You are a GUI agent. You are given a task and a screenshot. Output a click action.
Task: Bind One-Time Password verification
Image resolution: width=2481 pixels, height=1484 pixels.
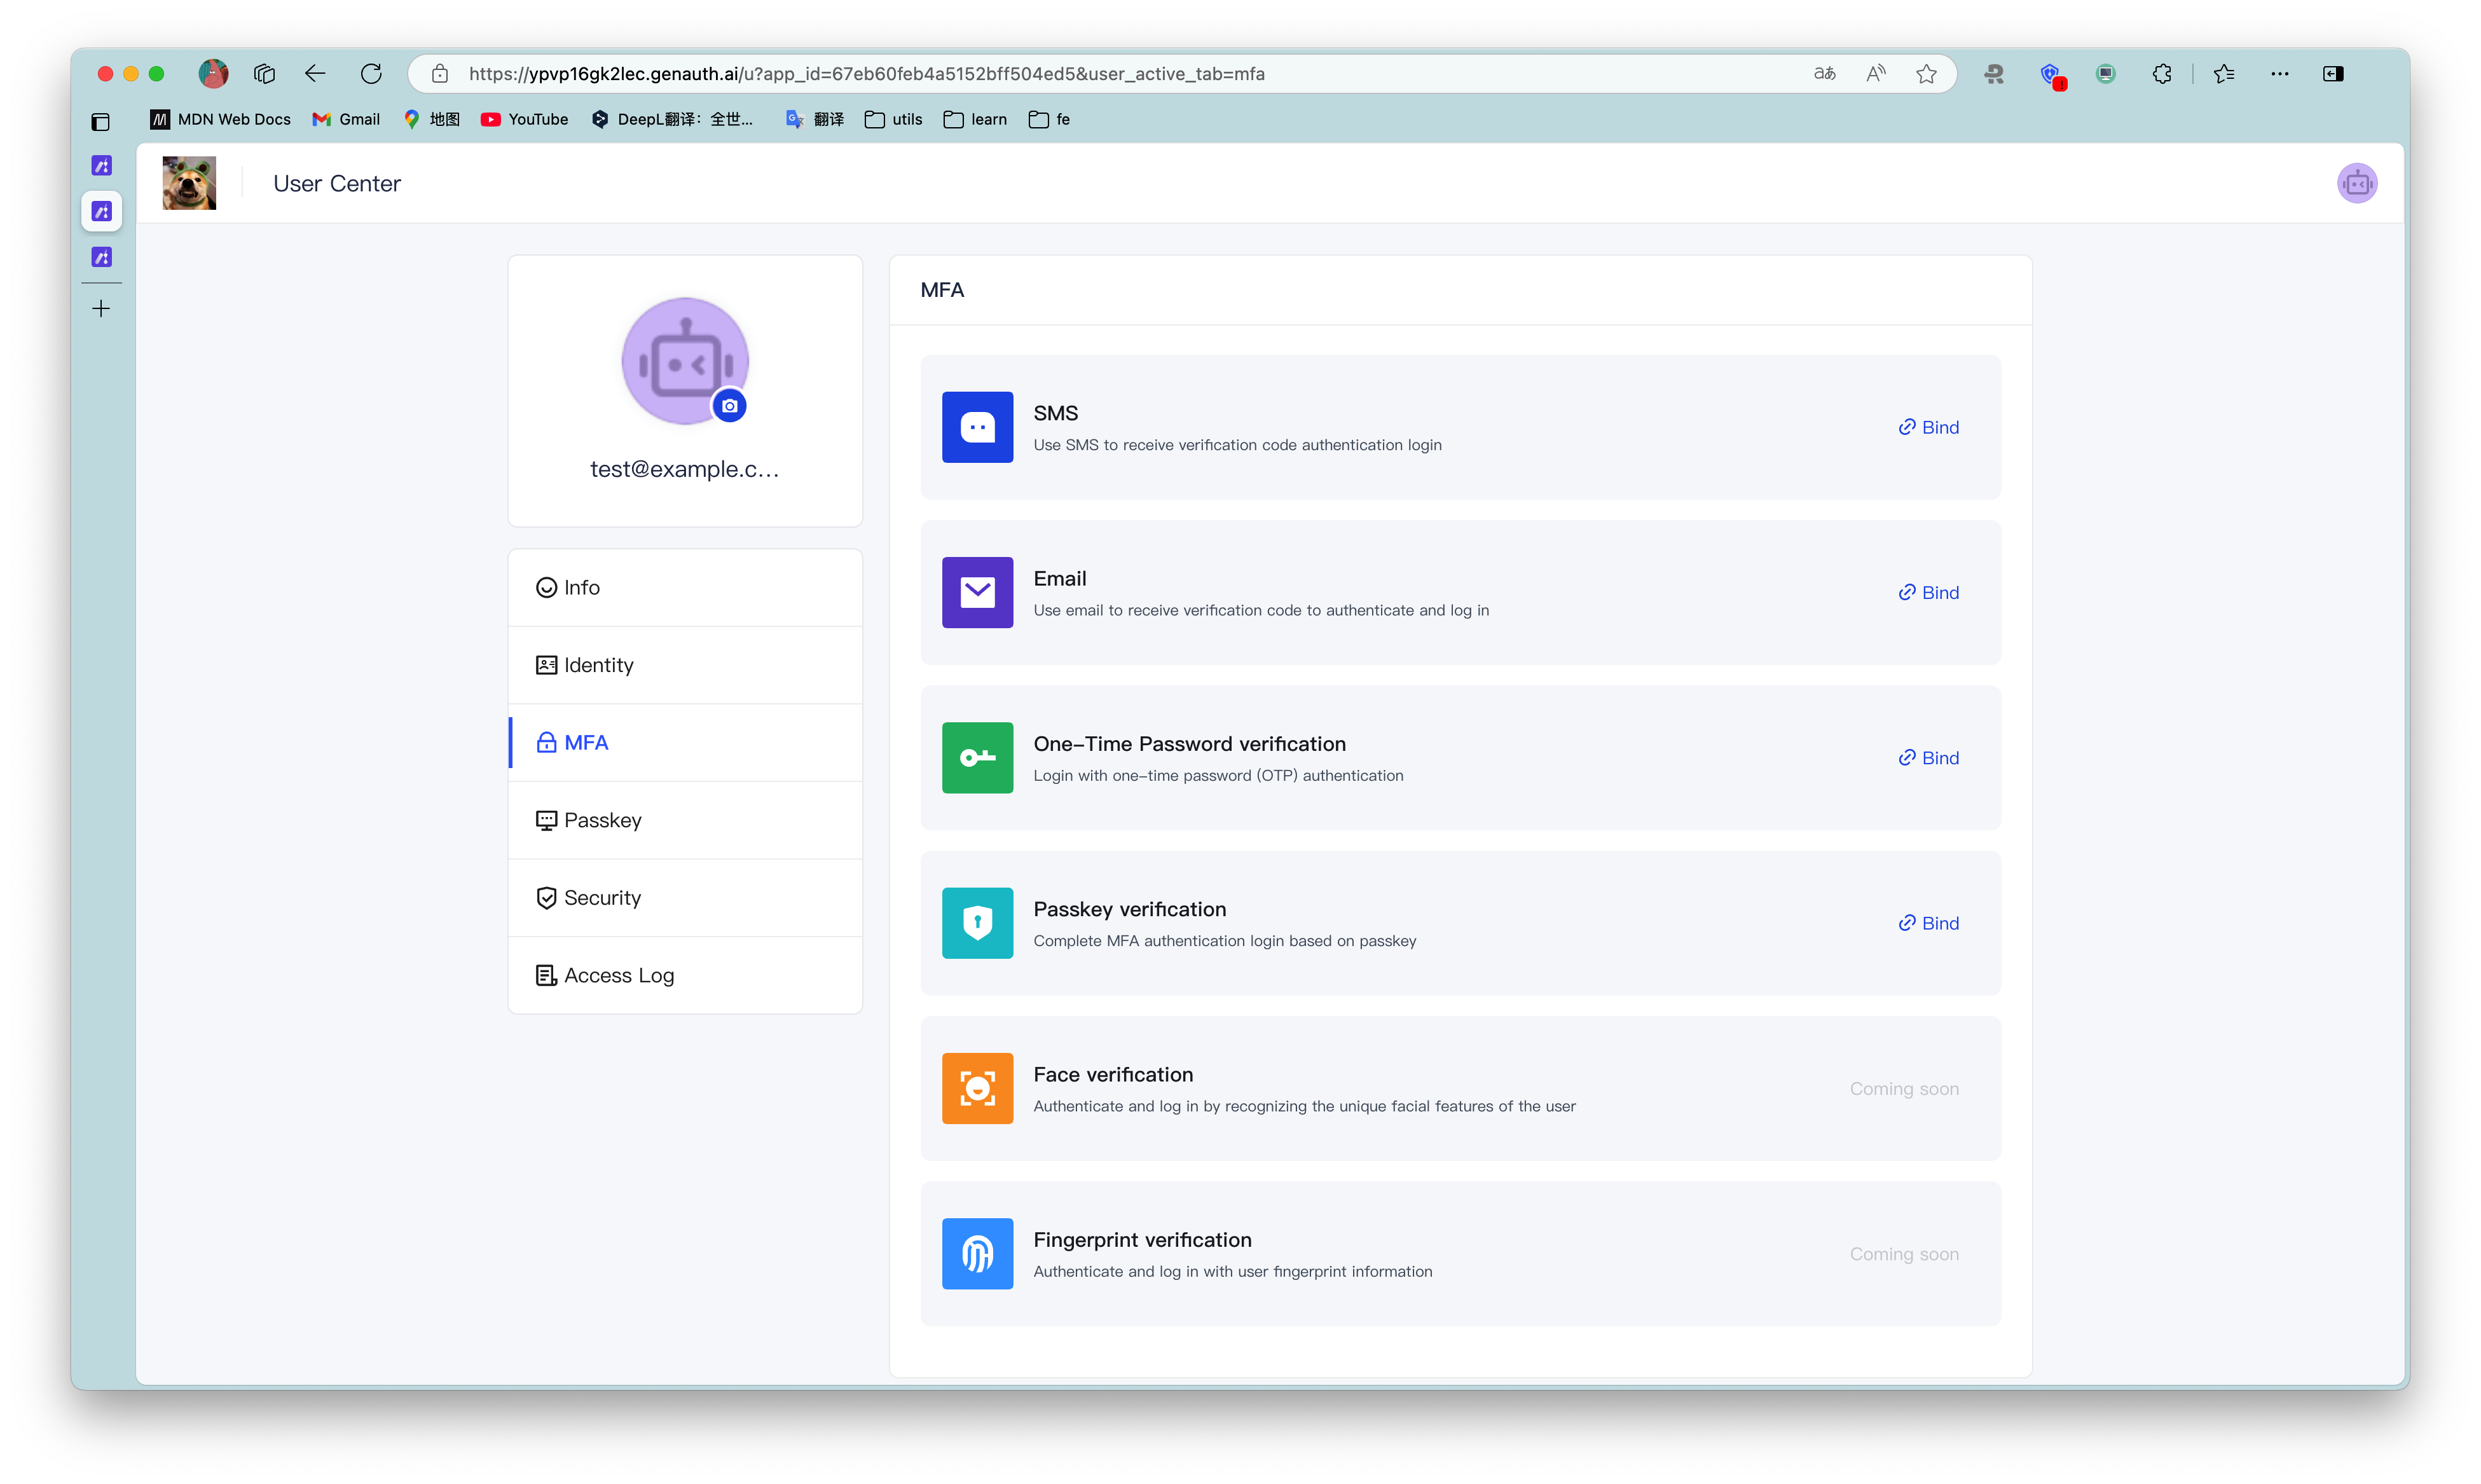pyautogui.click(x=1928, y=758)
